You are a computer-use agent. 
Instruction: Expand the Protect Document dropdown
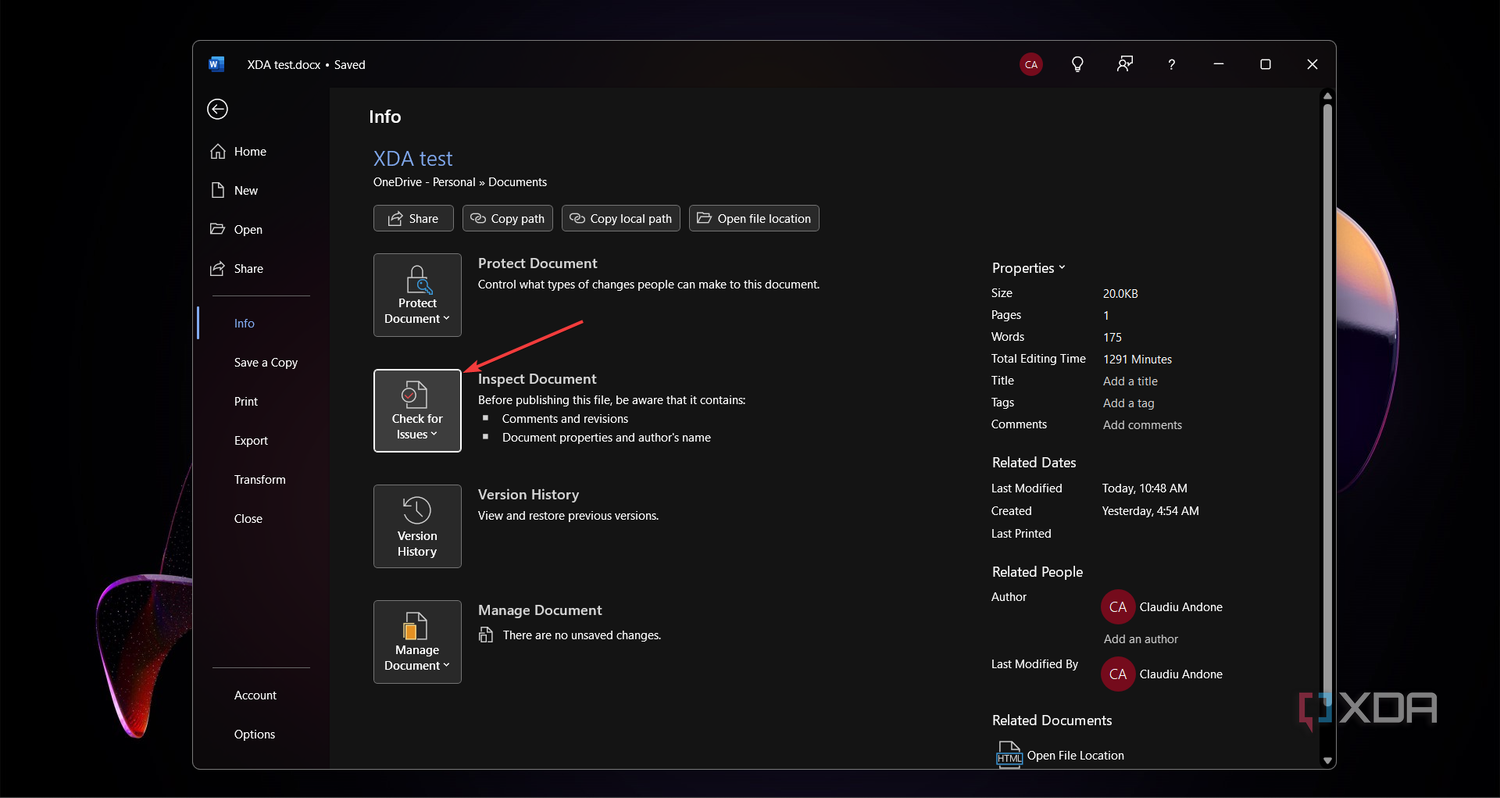pyautogui.click(x=417, y=295)
